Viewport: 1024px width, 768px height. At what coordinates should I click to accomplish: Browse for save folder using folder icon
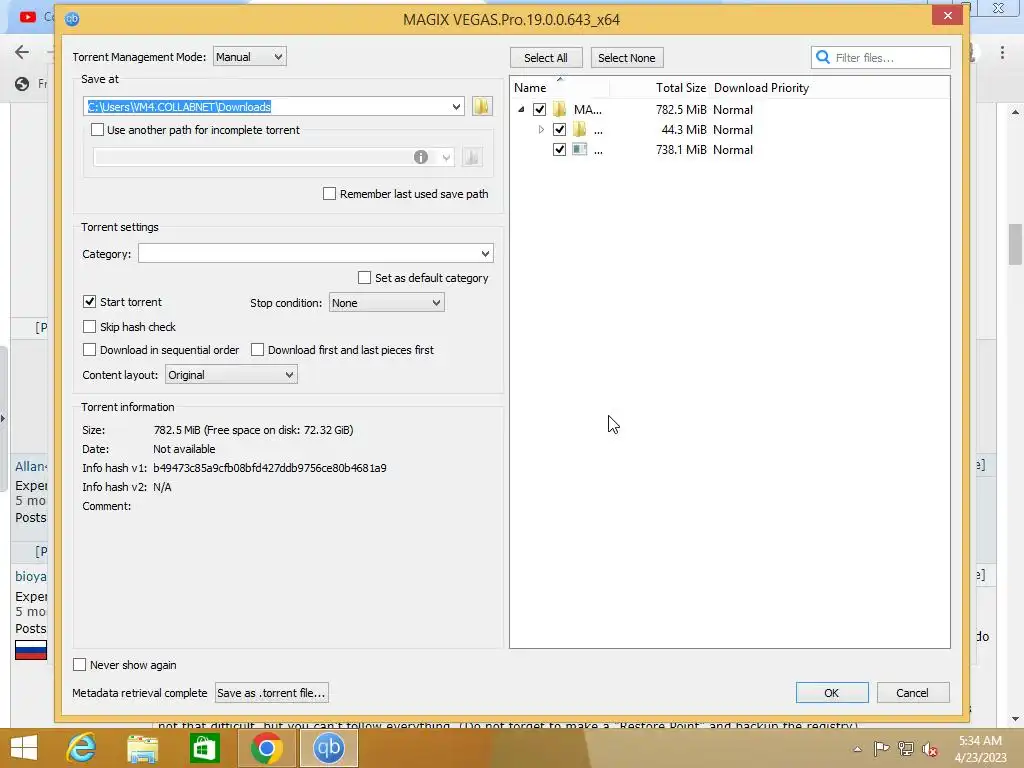click(x=482, y=106)
